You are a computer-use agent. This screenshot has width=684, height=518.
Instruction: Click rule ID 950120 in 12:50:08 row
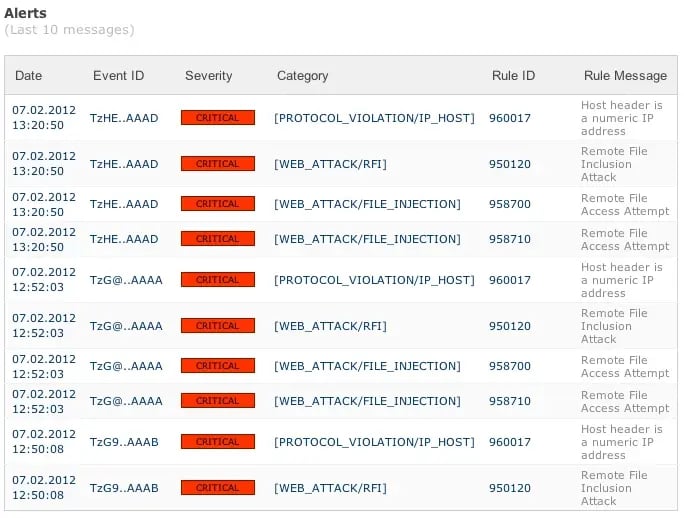click(x=510, y=488)
